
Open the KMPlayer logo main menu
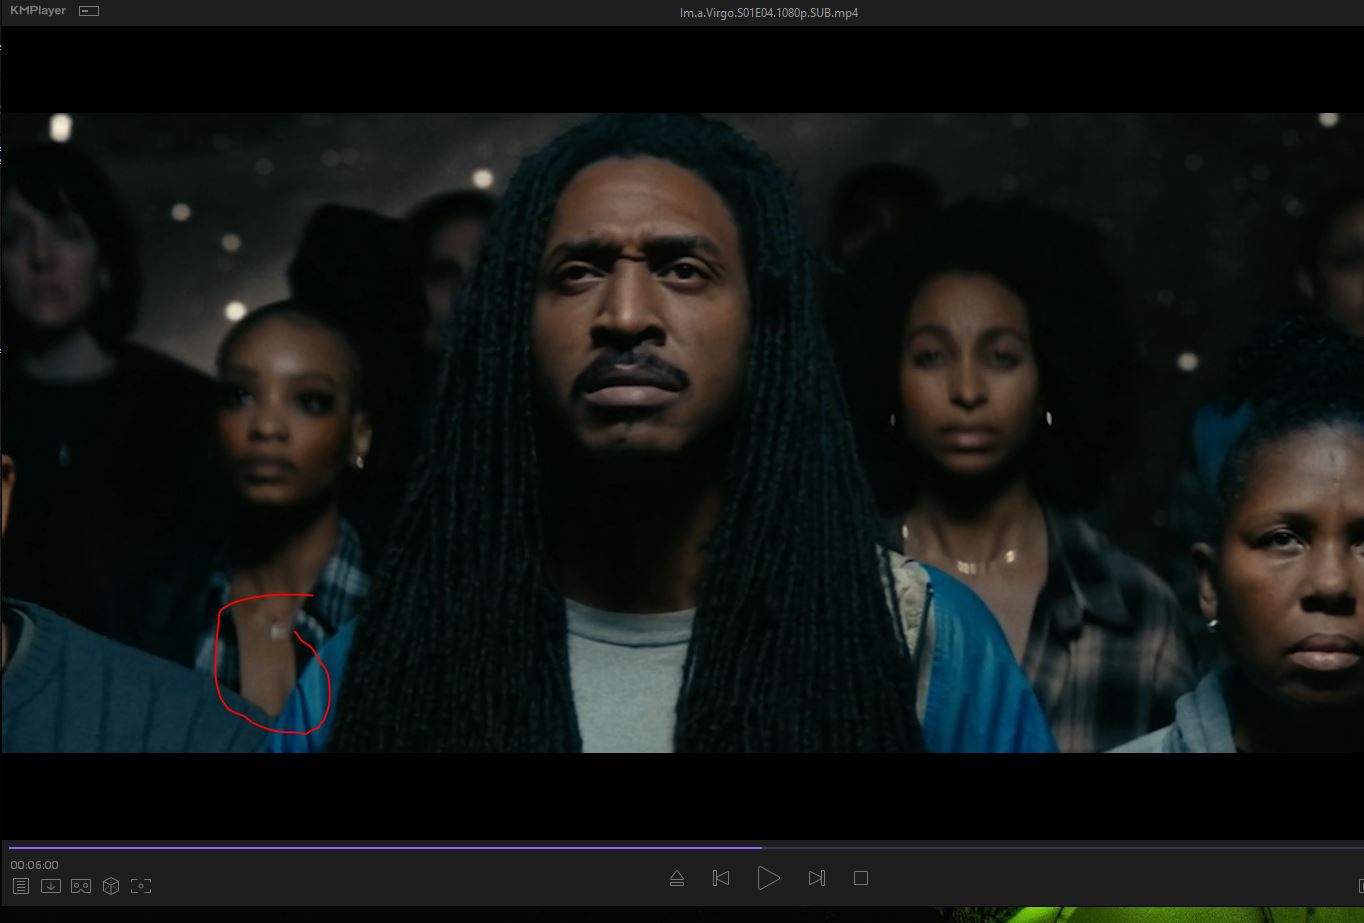click(x=38, y=11)
